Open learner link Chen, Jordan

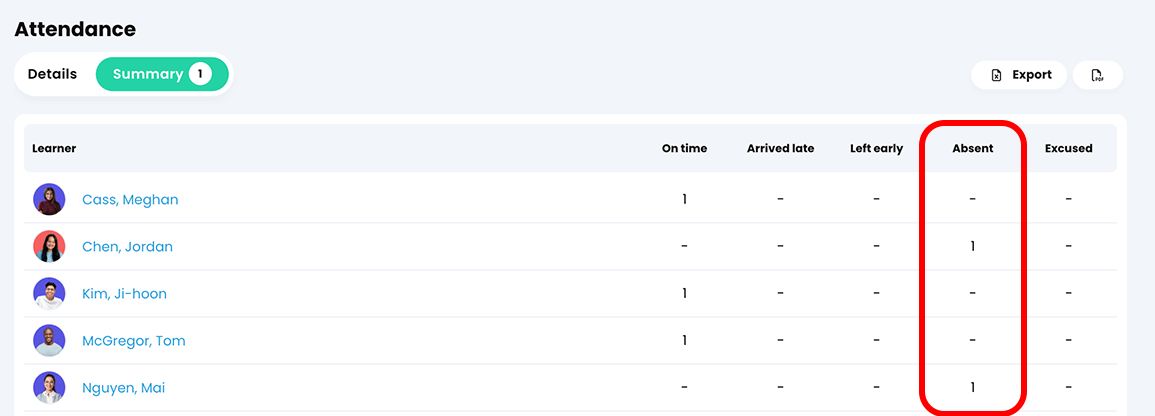127,247
